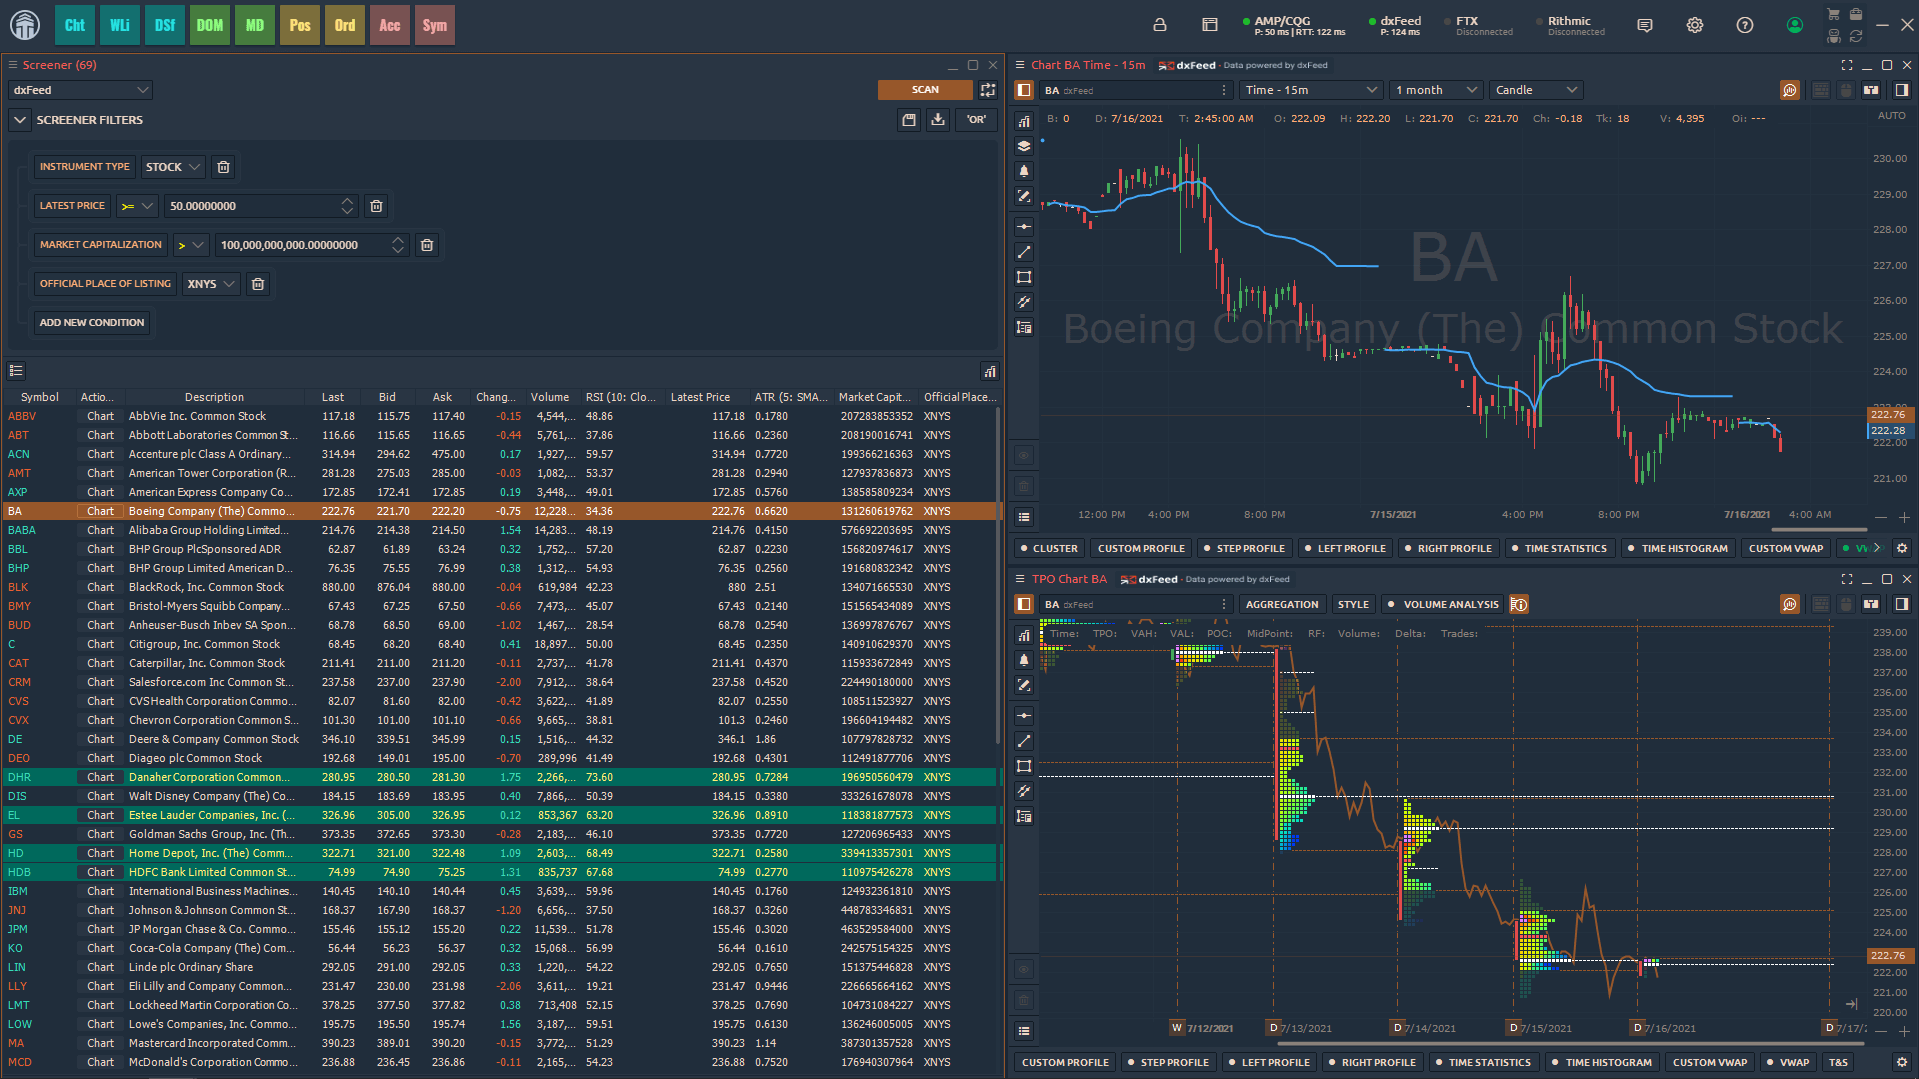Open settings gear on Time chart bottom toolbar
Viewport: 1919px width, 1079px height.
click(x=1902, y=548)
